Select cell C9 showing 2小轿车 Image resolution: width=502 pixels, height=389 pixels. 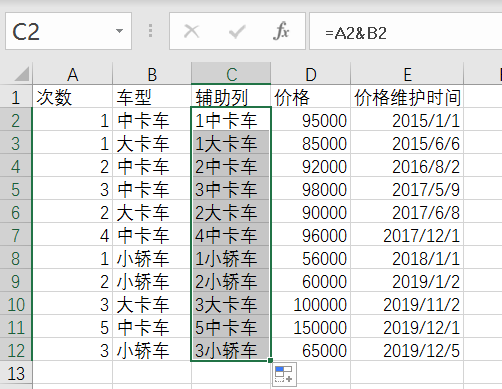tap(231, 280)
